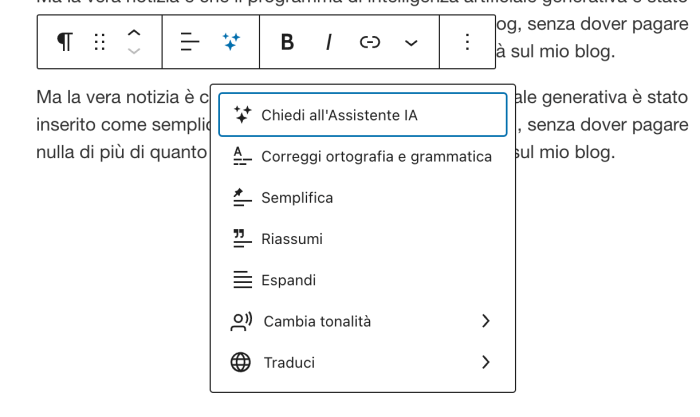Click the paragraph block type icon
700x417 pixels.
point(64,41)
